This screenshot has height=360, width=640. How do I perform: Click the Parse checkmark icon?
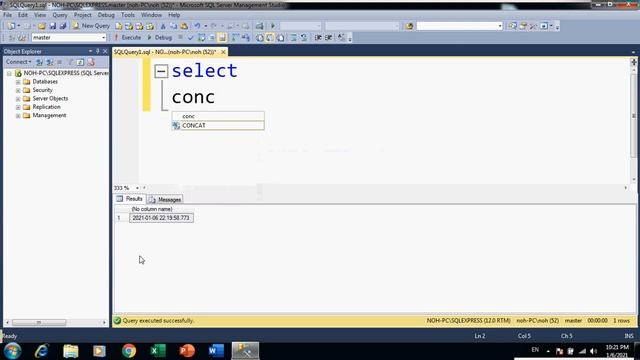click(190, 38)
